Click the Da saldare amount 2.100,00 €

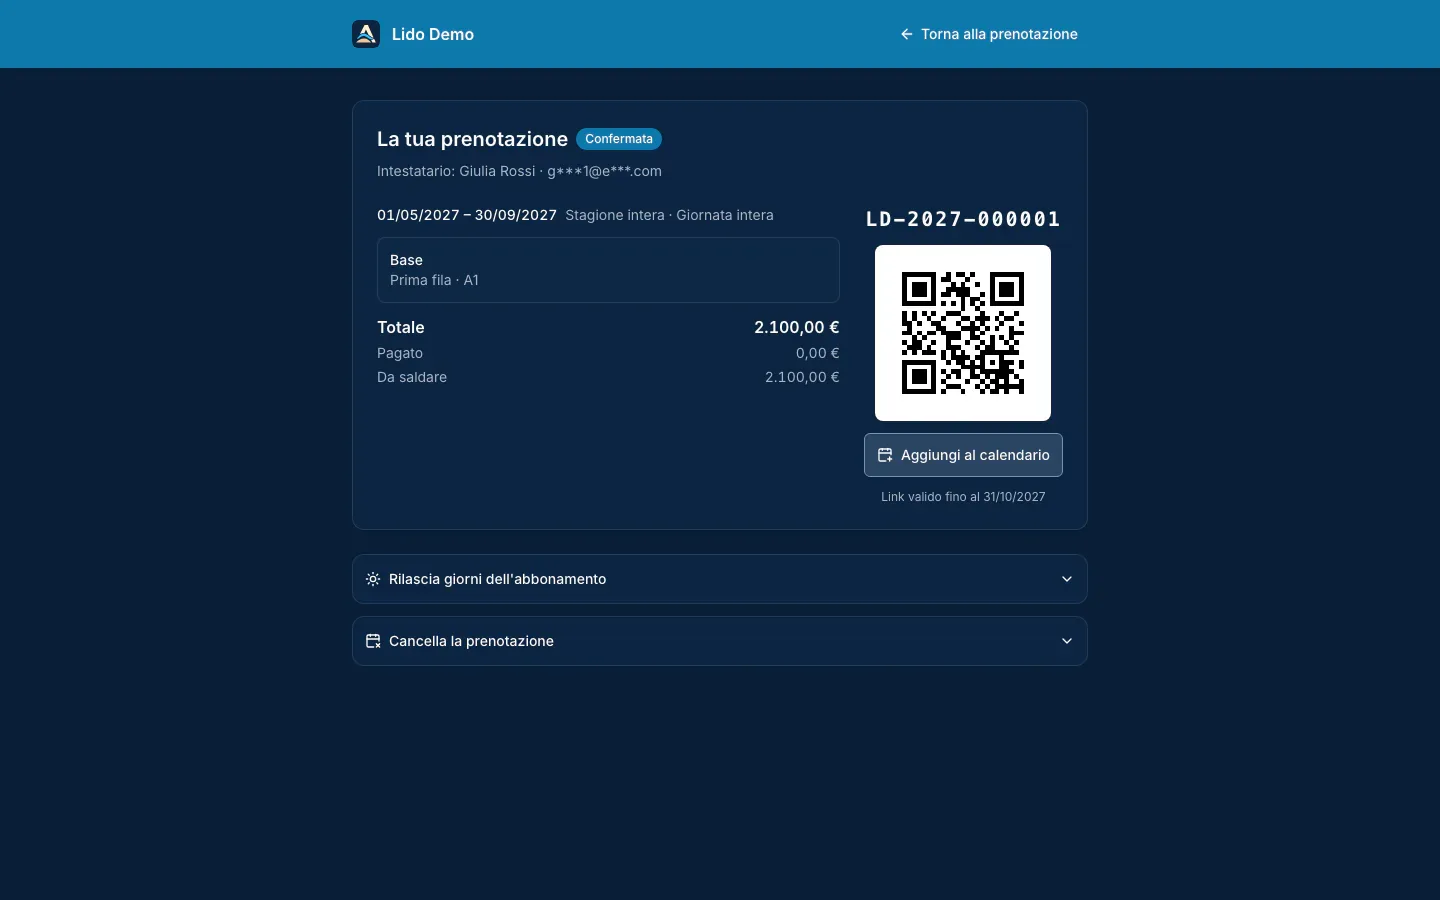pyautogui.click(x=802, y=377)
